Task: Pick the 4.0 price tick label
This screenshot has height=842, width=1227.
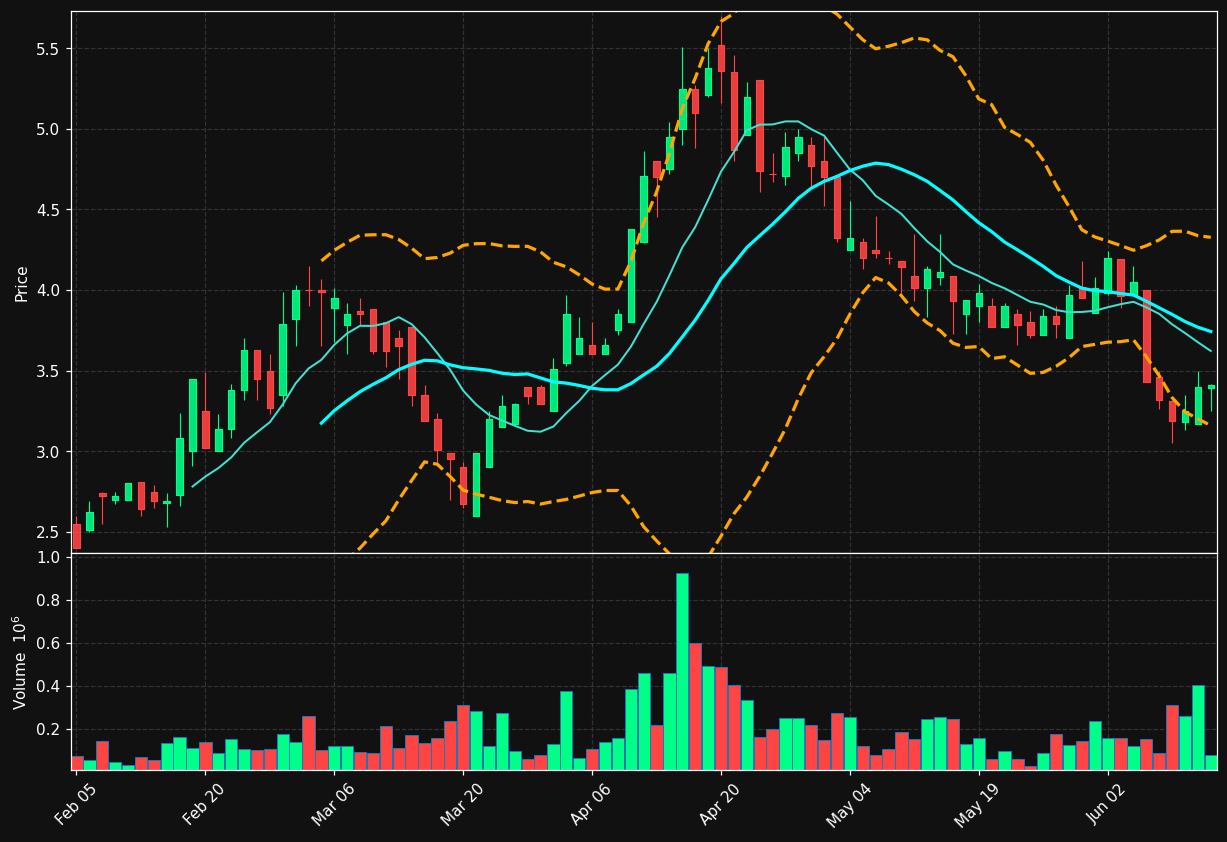Action: point(50,291)
